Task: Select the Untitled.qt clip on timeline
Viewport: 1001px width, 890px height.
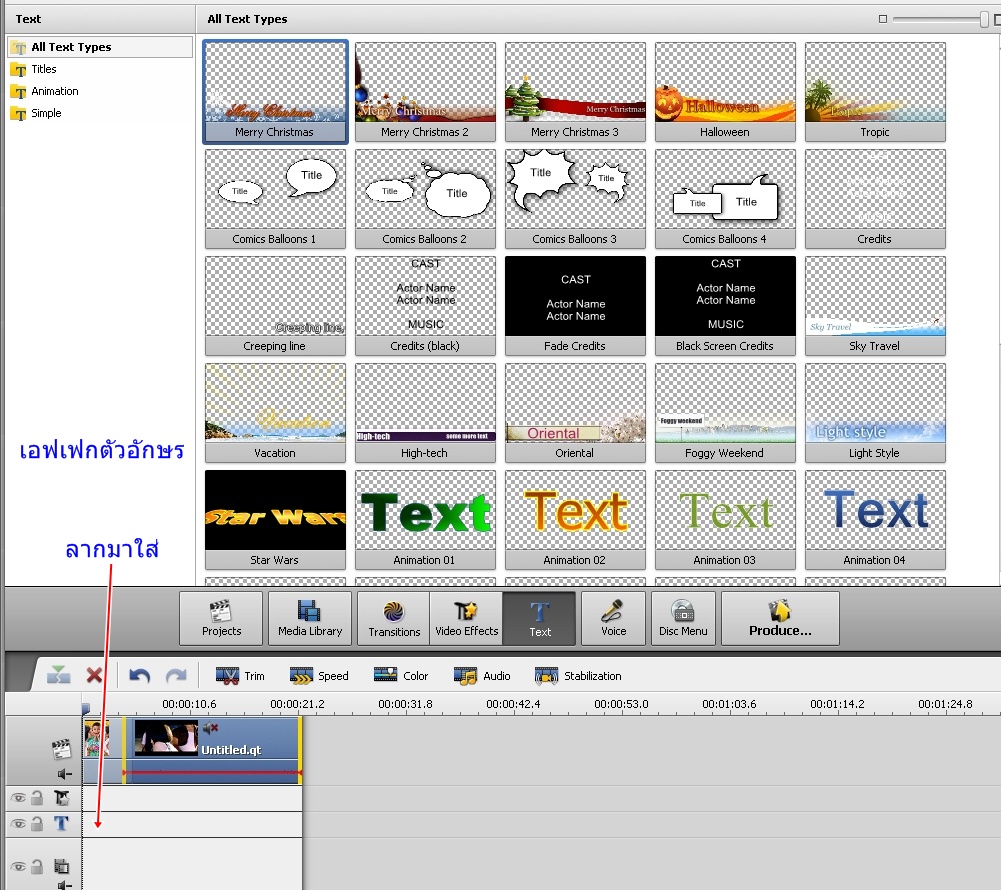Action: point(212,750)
